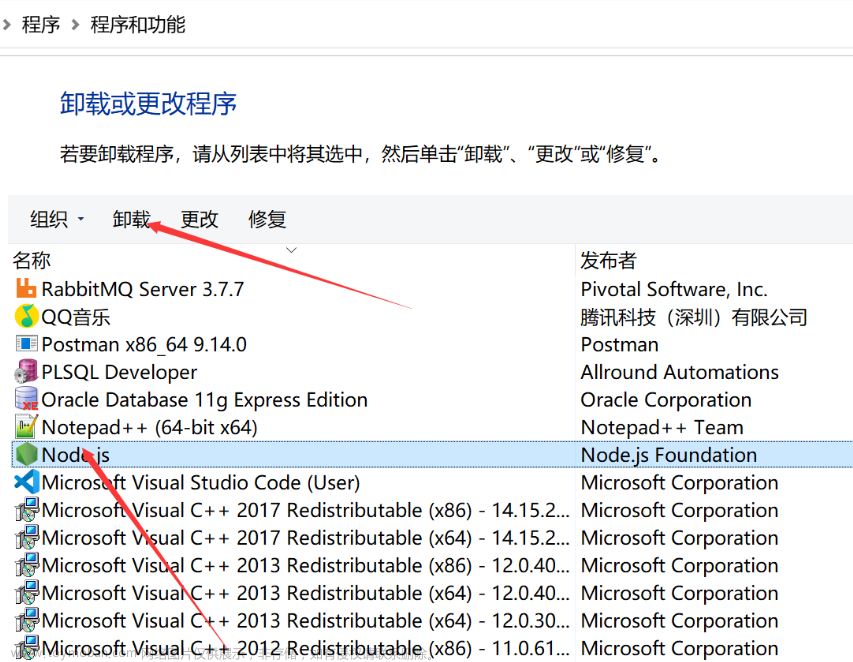853x662 pixels.
Task: Select the PLSQL Developer icon
Action: 26,372
